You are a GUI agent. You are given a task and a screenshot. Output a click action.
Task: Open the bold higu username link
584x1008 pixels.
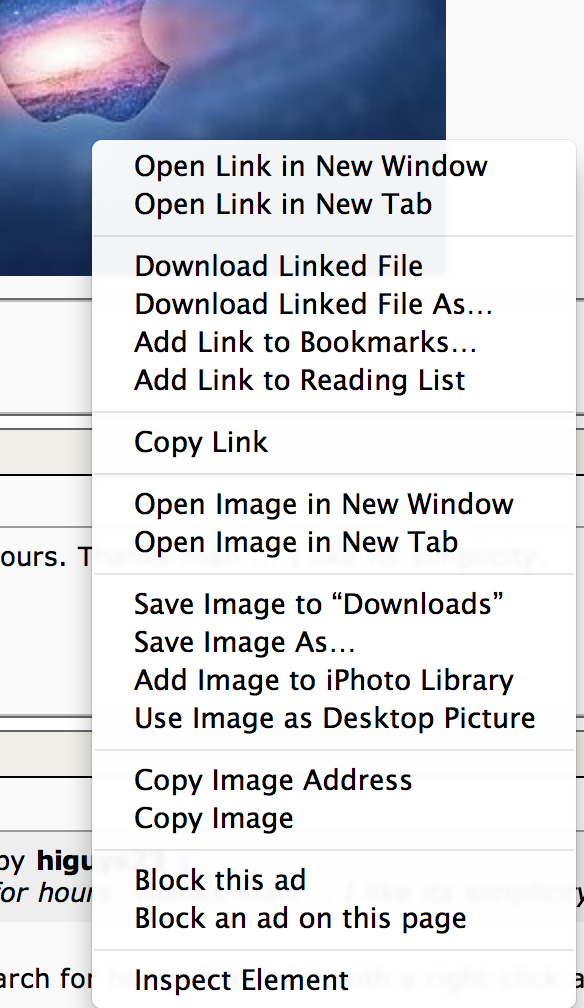(64, 861)
